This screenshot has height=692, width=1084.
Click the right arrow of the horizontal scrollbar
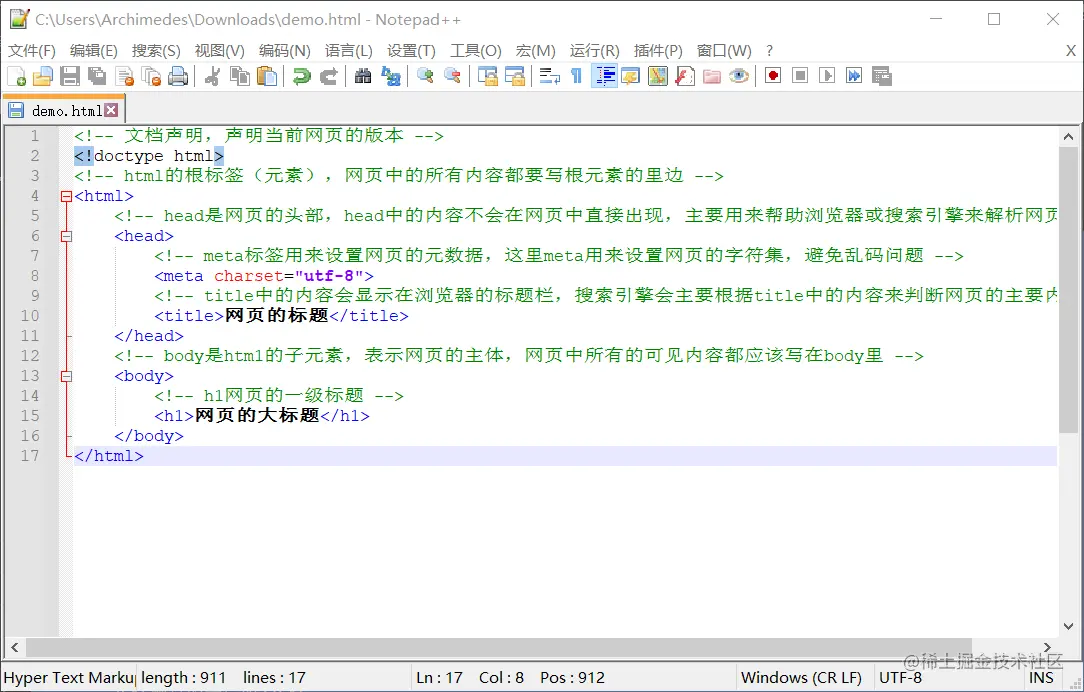[x=1046, y=648]
